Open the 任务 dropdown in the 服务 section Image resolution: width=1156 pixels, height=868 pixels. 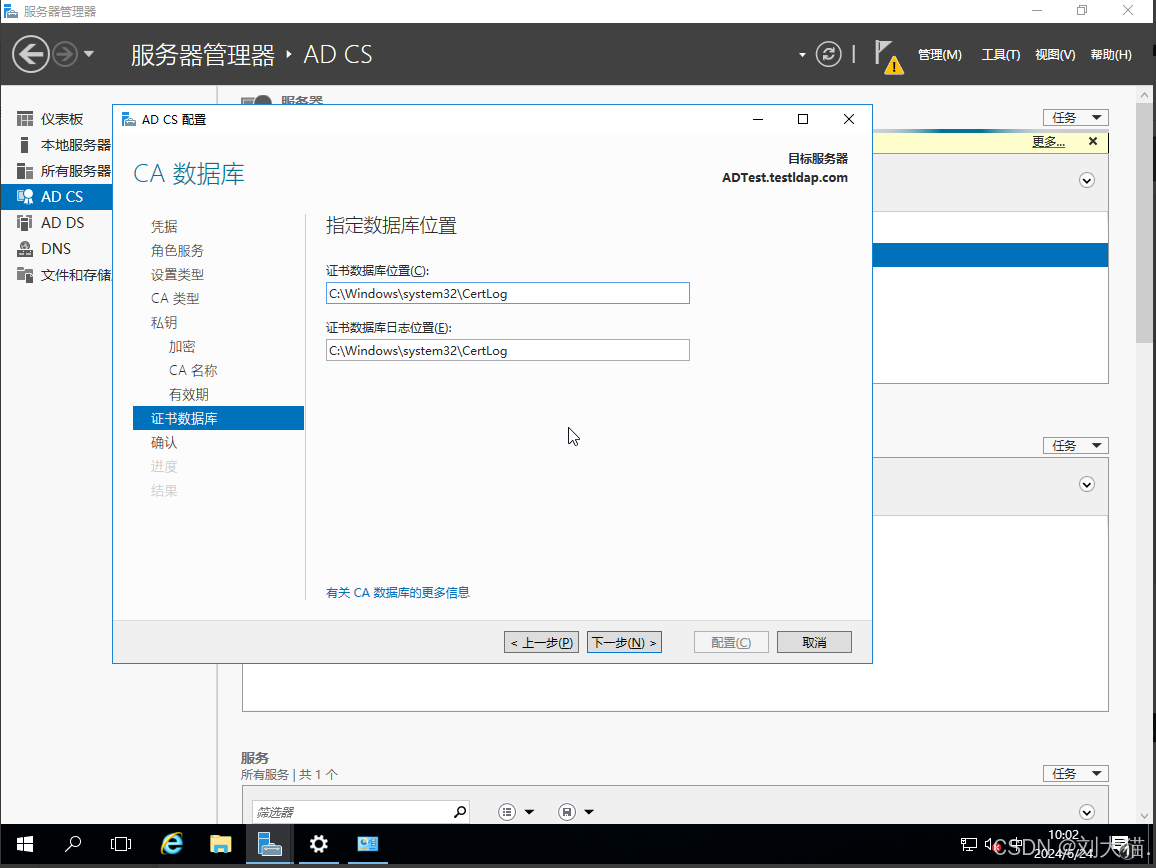coord(1076,774)
